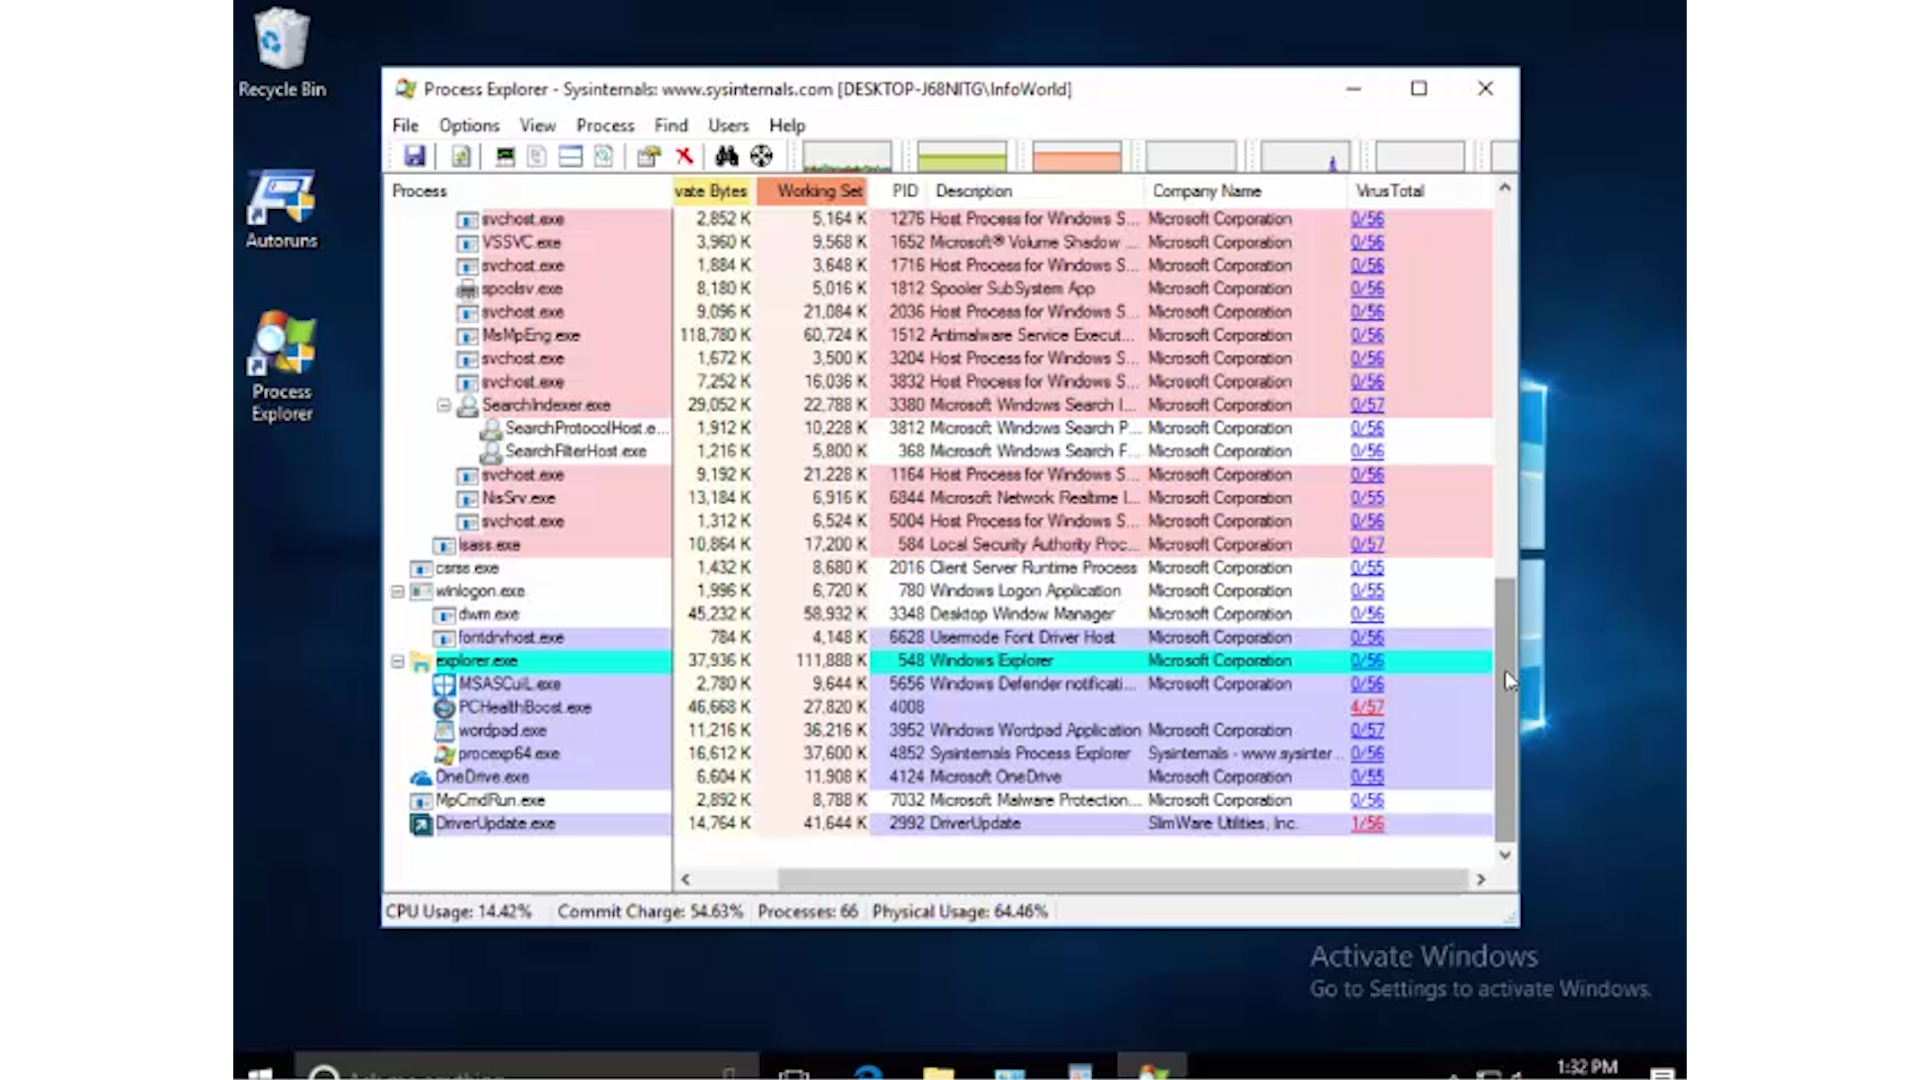This screenshot has width=1920, height=1080.
Task: Click the red X Kill Process icon
Action: pyautogui.click(x=684, y=156)
